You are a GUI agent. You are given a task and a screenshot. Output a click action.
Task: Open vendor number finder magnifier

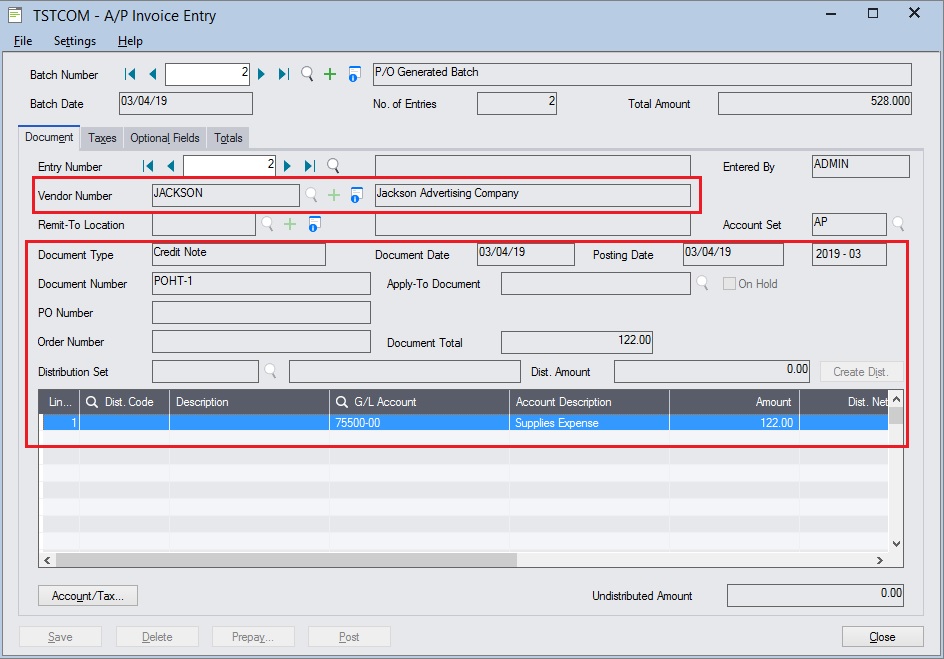pos(311,194)
